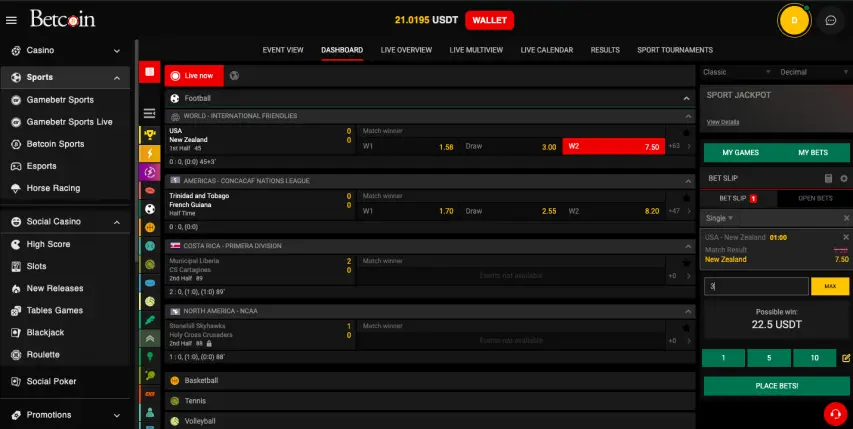Select W1 1.58 odds for USA

click(408, 146)
